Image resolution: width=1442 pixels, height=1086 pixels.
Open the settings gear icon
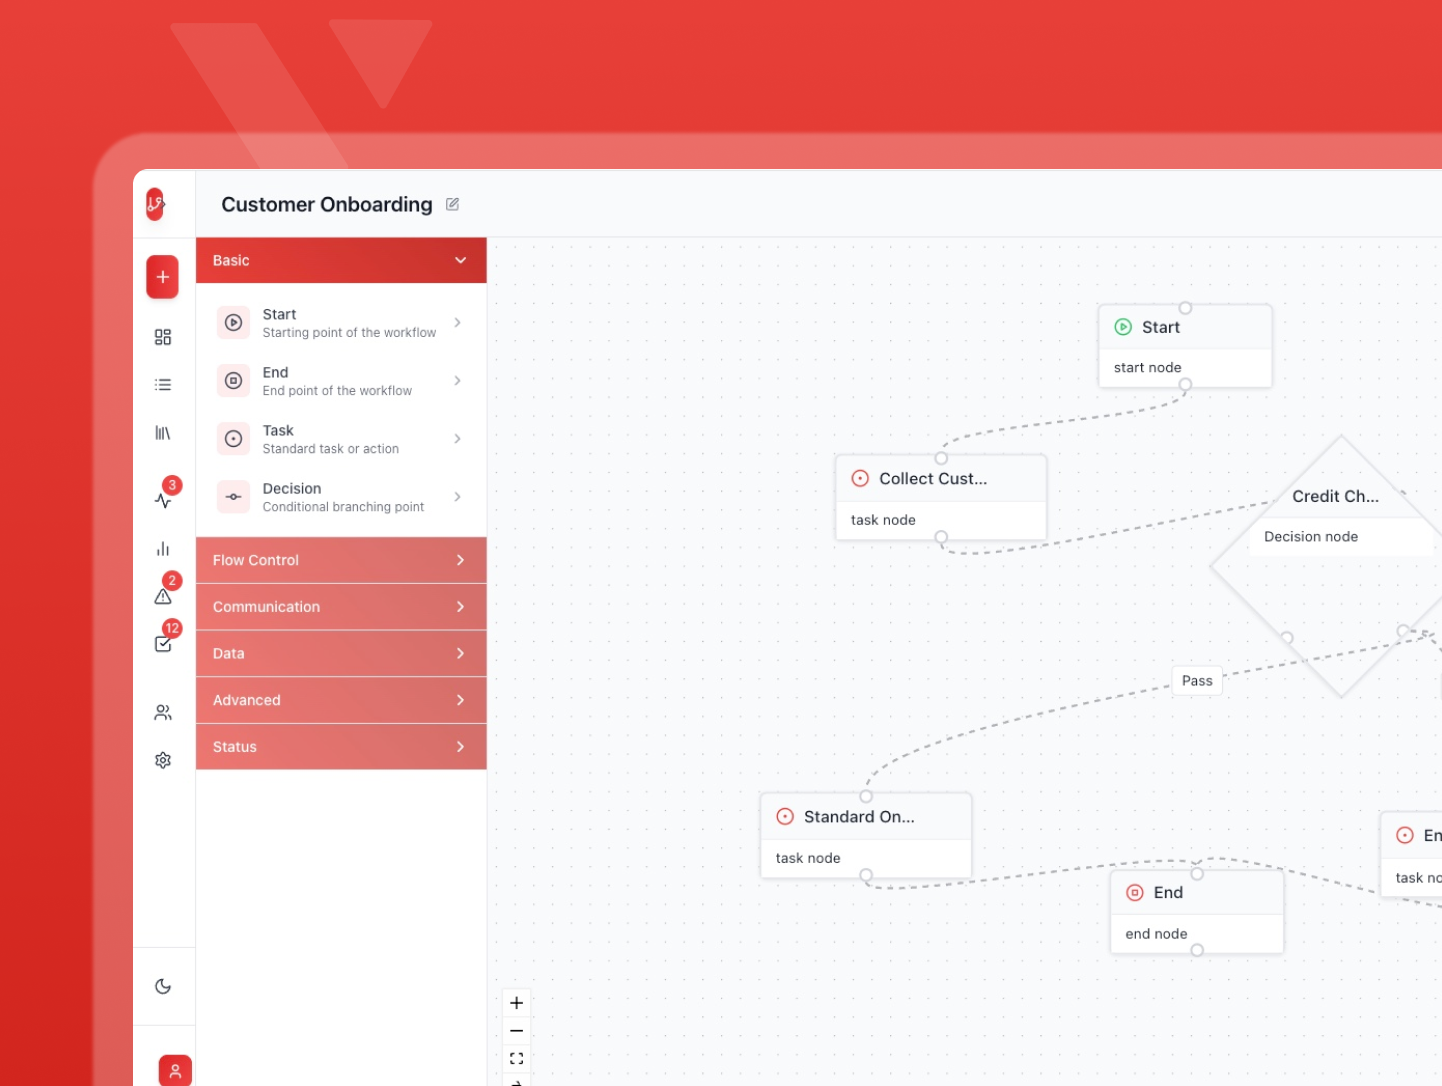(163, 760)
